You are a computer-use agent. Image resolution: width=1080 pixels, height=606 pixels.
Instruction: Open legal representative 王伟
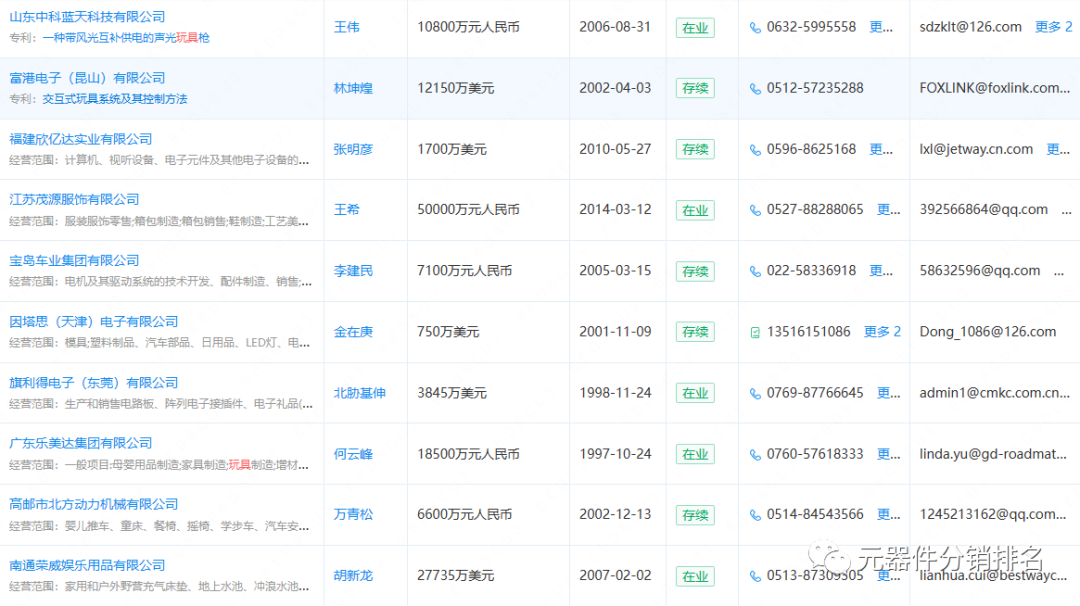[346, 28]
